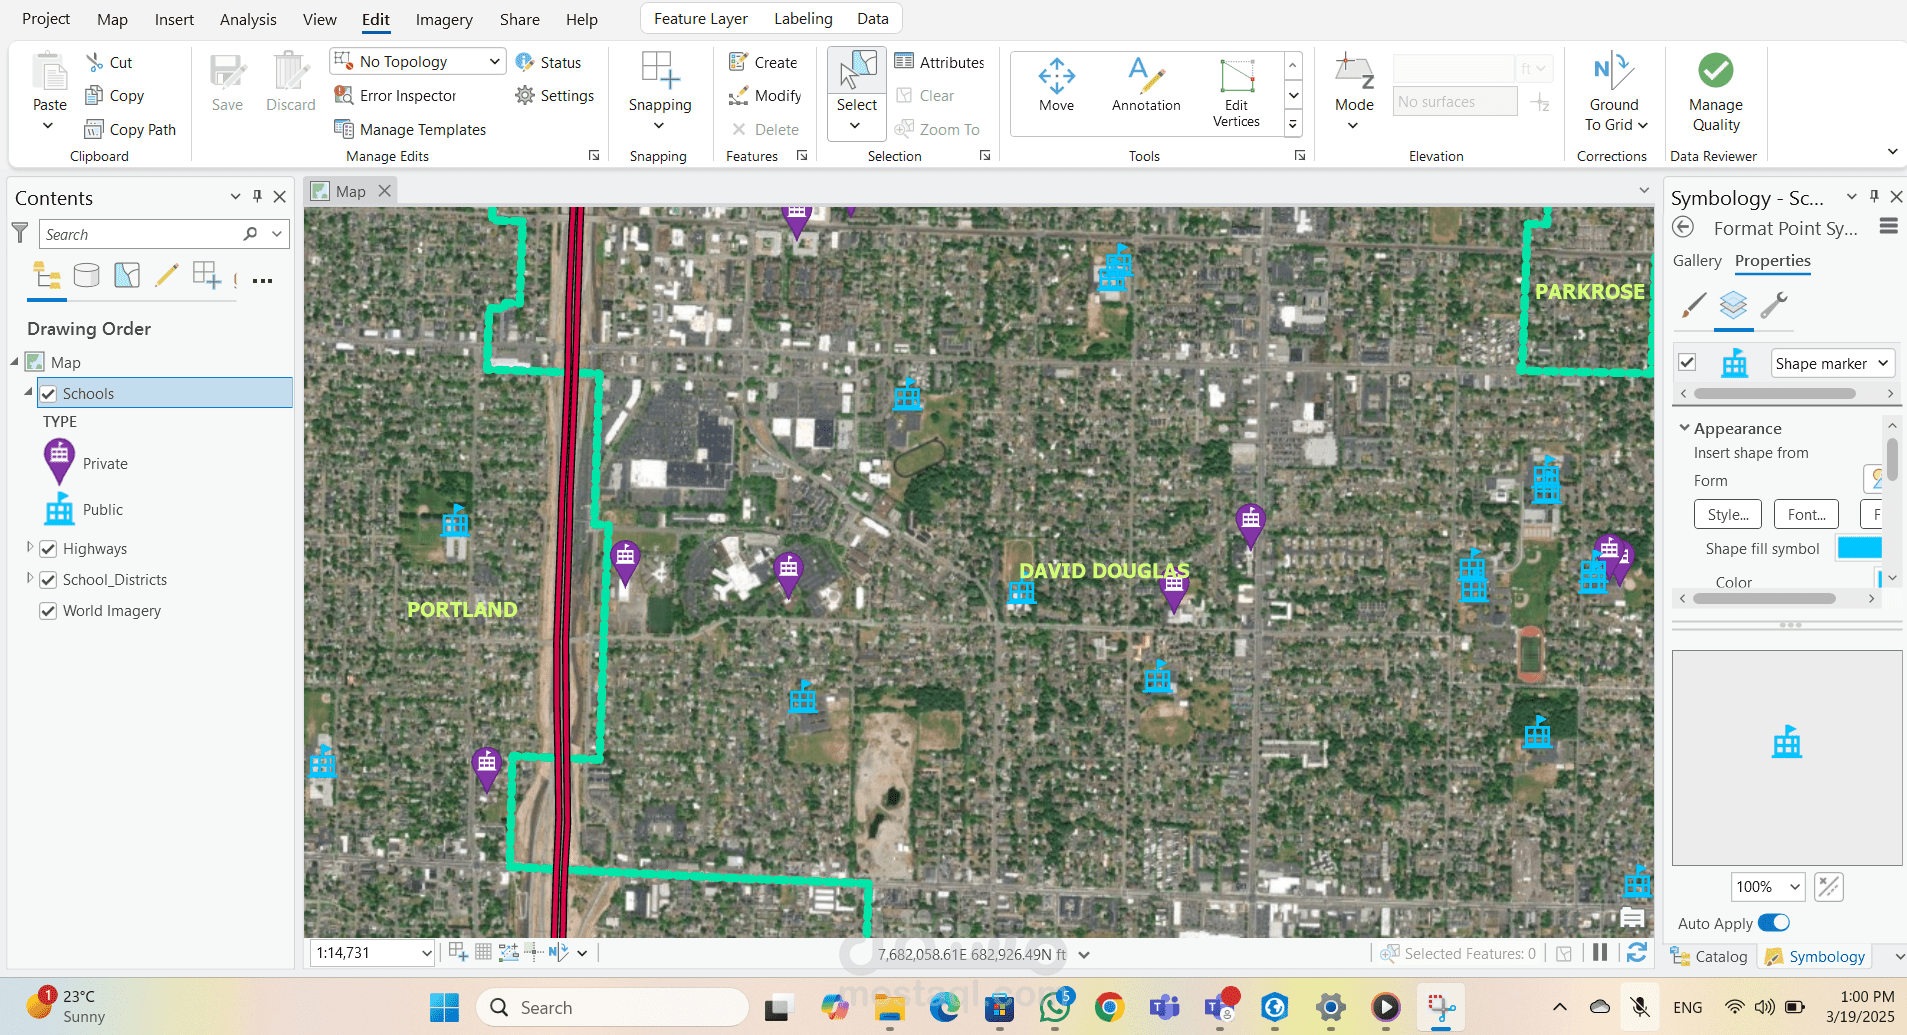The width and height of the screenshot is (1907, 1035).
Task: Click the Create features icon
Action: tap(738, 62)
